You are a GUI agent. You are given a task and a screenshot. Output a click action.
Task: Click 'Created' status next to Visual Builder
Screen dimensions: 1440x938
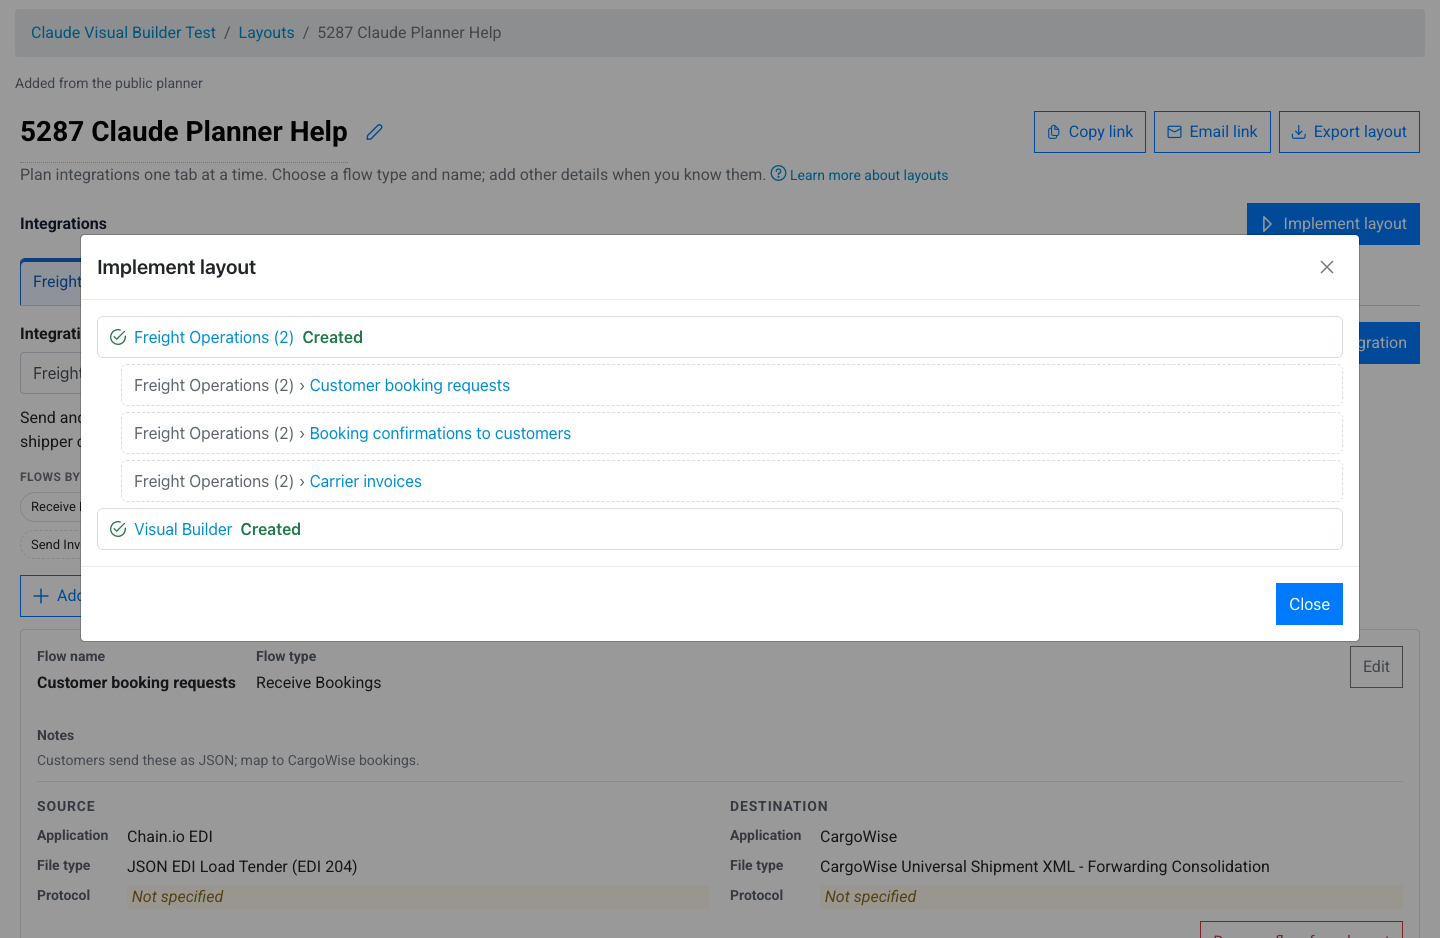[x=270, y=529]
